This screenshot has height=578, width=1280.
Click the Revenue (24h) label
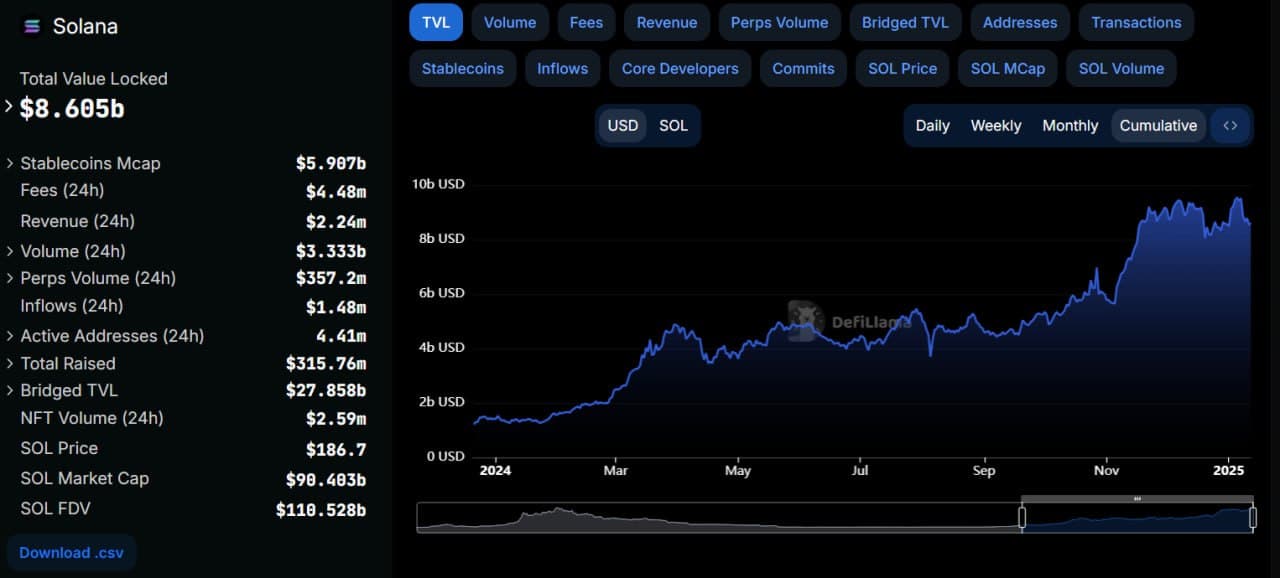pos(77,221)
